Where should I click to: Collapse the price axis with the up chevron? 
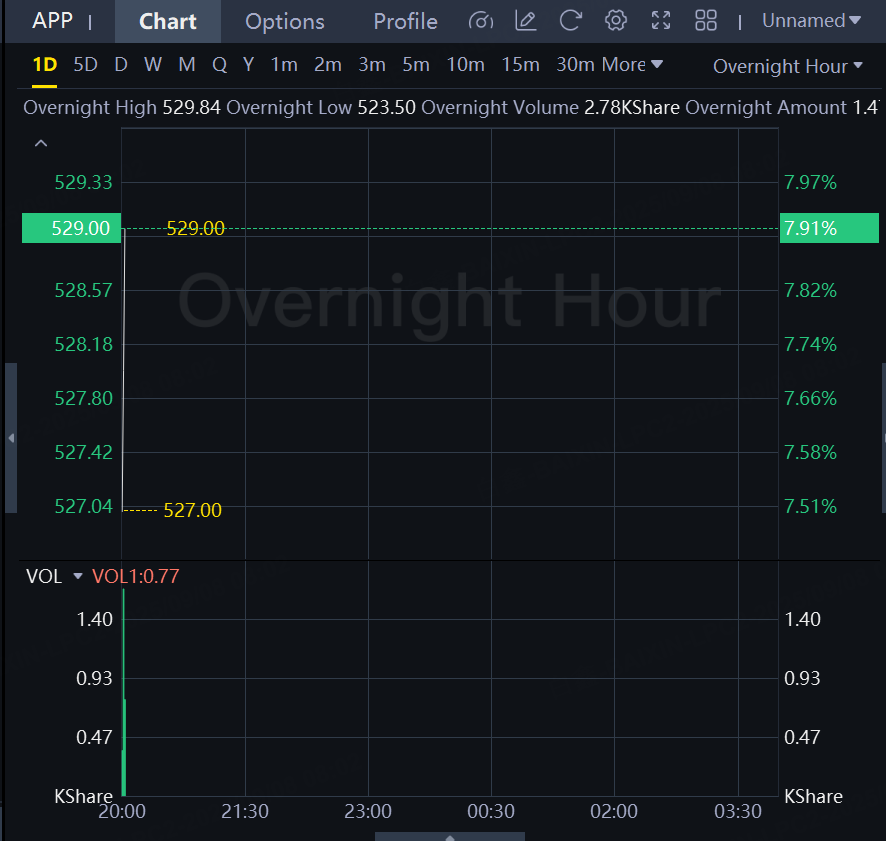click(x=41, y=143)
